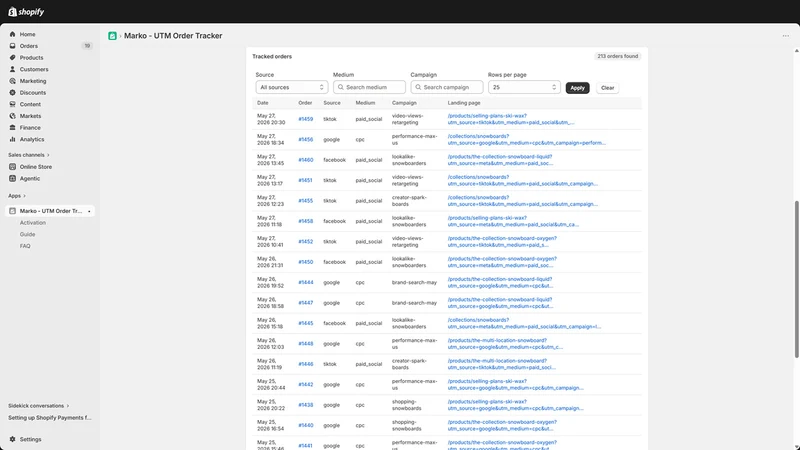Click the Search medium input field
Image resolution: width=800 pixels, height=450 pixels.
point(369,87)
